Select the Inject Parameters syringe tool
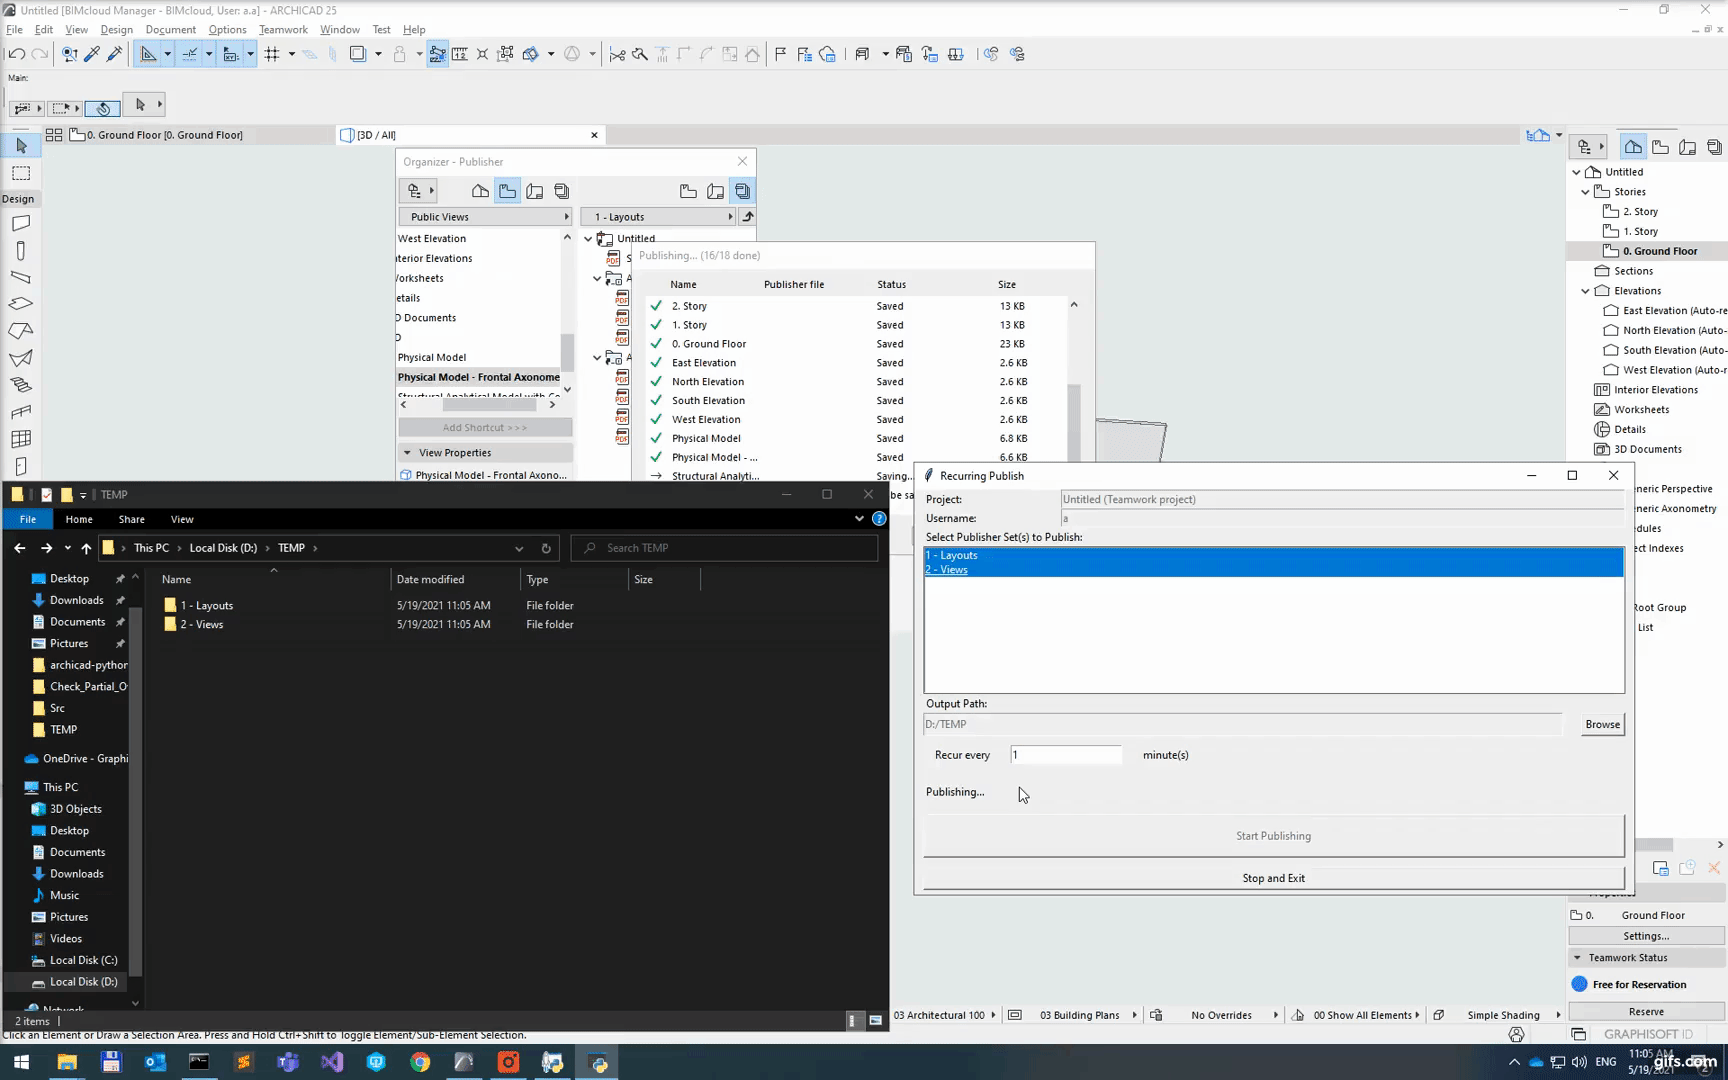Image resolution: width=1728 pixels, height=1080 pixels. pyautogui.click(x=114, y=54)
